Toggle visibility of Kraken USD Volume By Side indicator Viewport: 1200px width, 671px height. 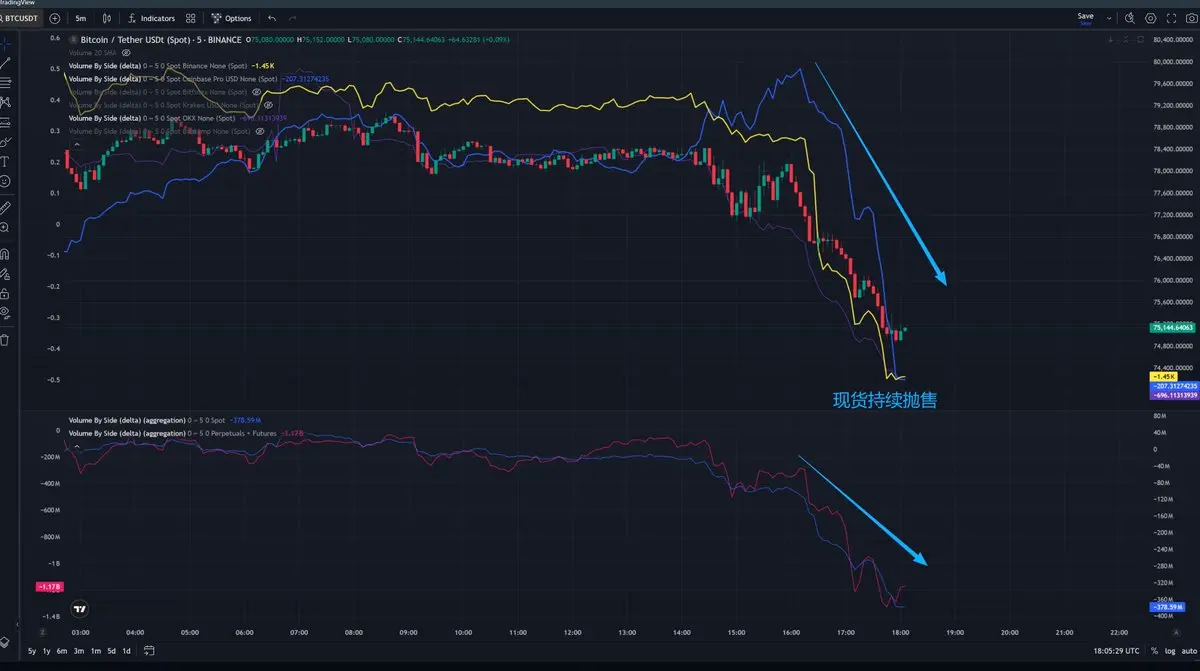tap(270, 104)
